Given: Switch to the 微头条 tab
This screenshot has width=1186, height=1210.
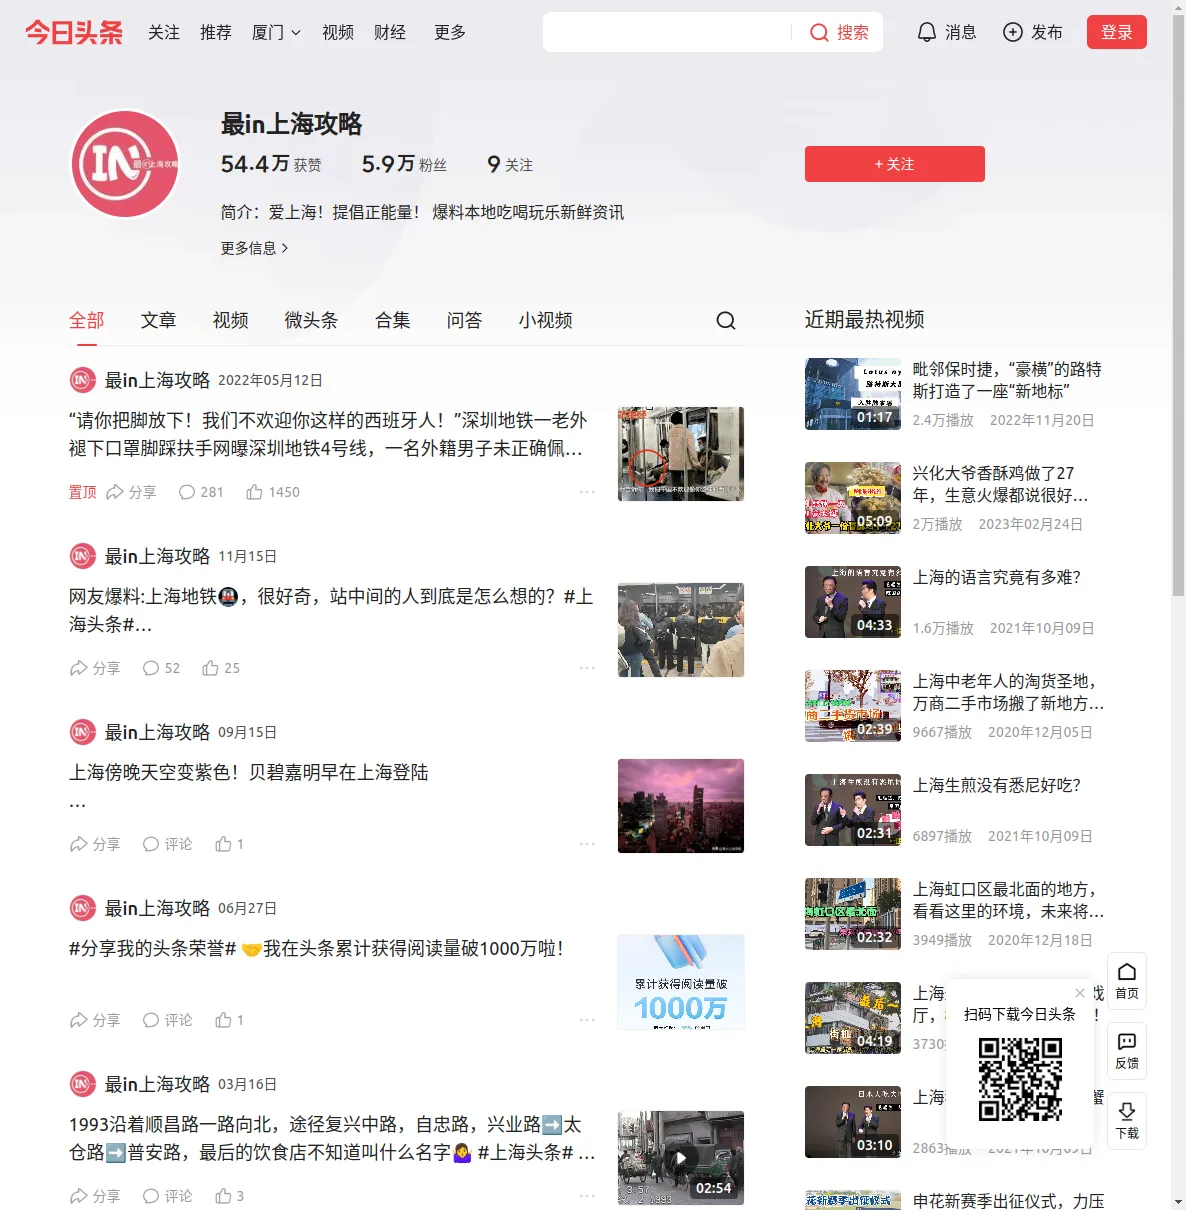Looking at the screenshot, I should (312, 320).
